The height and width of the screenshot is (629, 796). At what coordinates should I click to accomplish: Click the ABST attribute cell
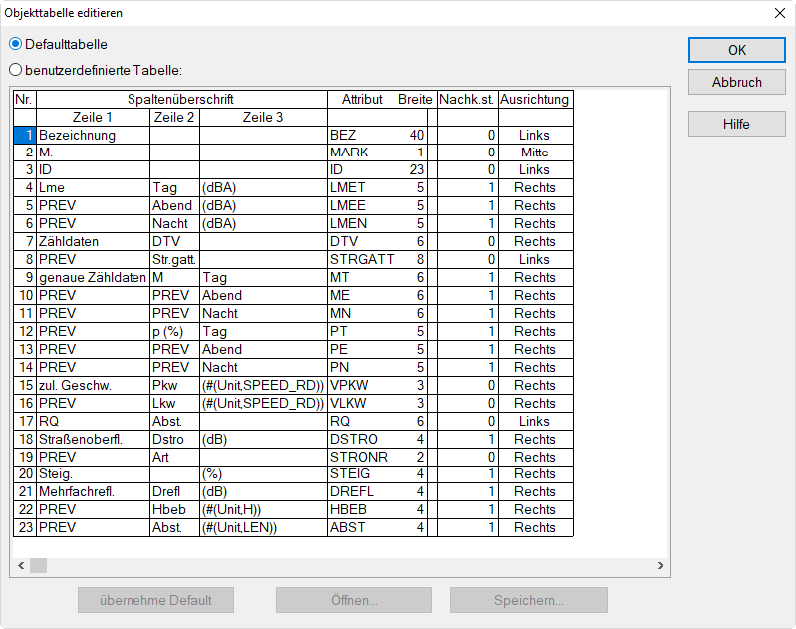[377, 527]
